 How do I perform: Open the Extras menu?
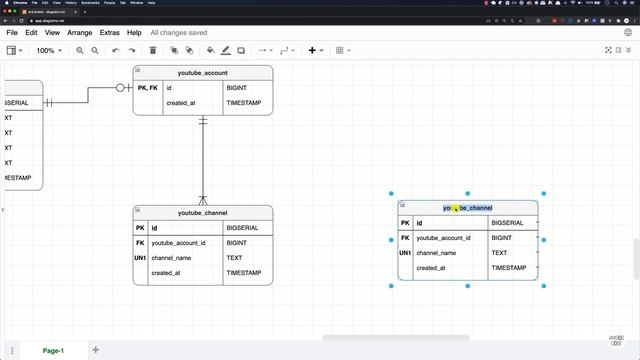tap(109, 33)
